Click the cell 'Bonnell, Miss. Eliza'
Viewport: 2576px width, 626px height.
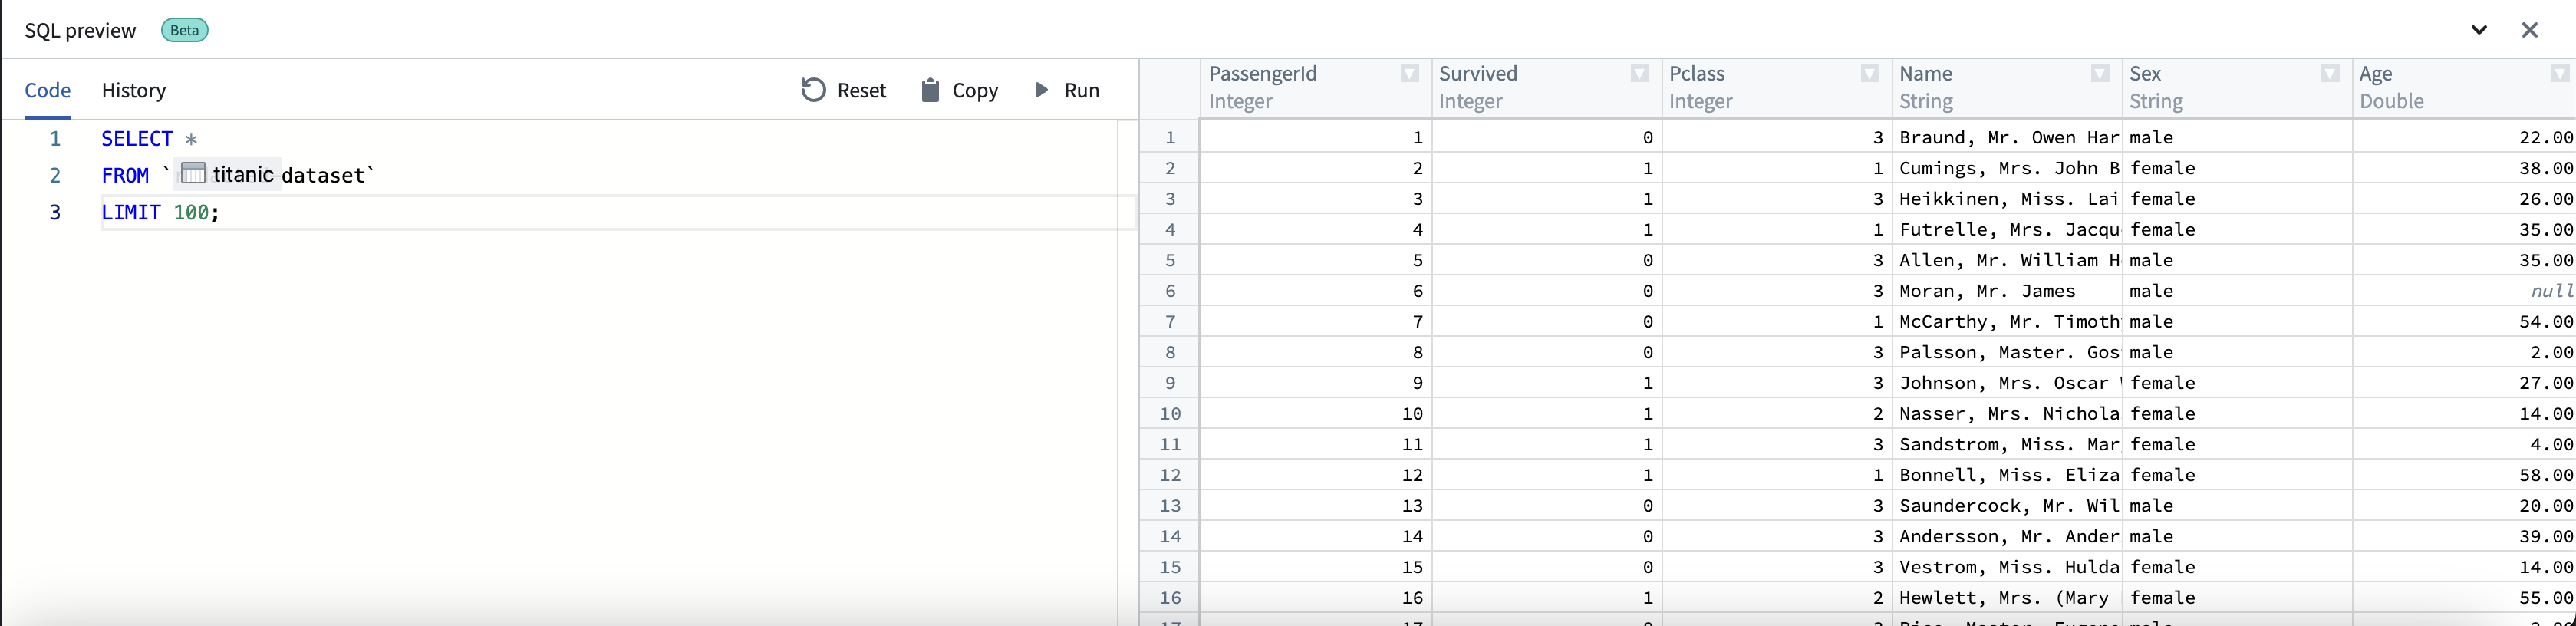point(2006,475)
